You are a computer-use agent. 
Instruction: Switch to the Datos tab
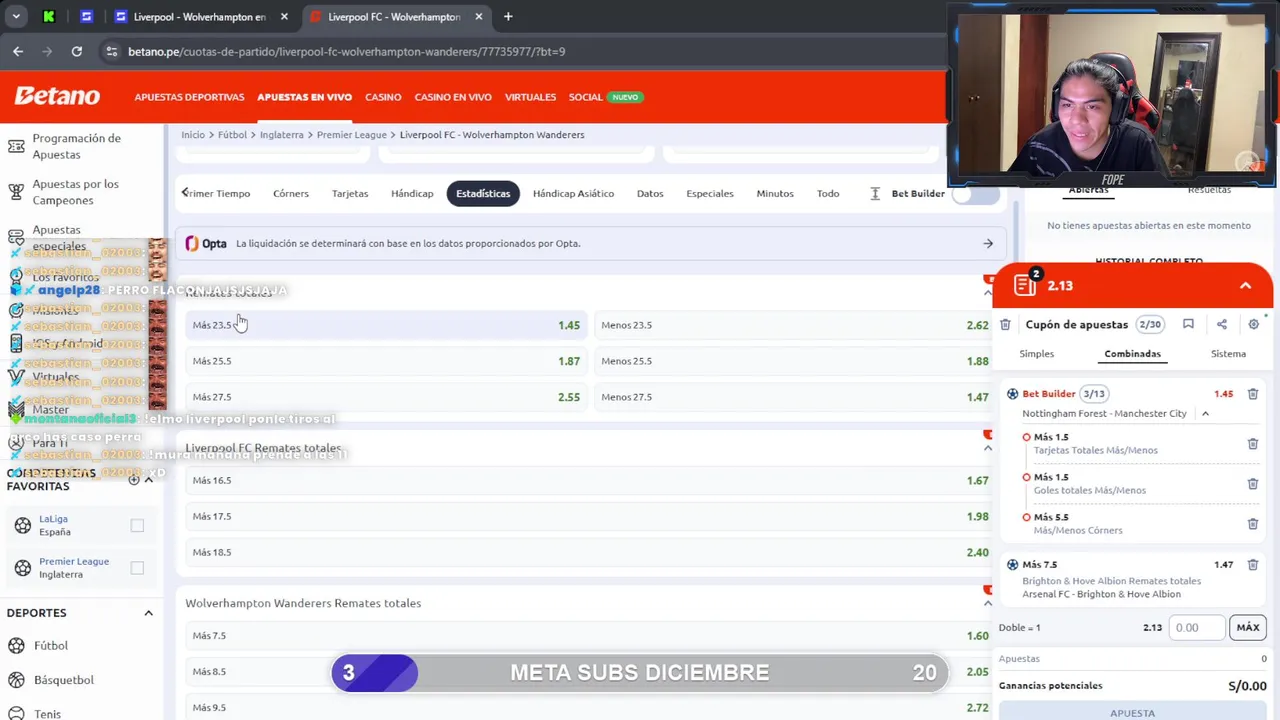650,193
